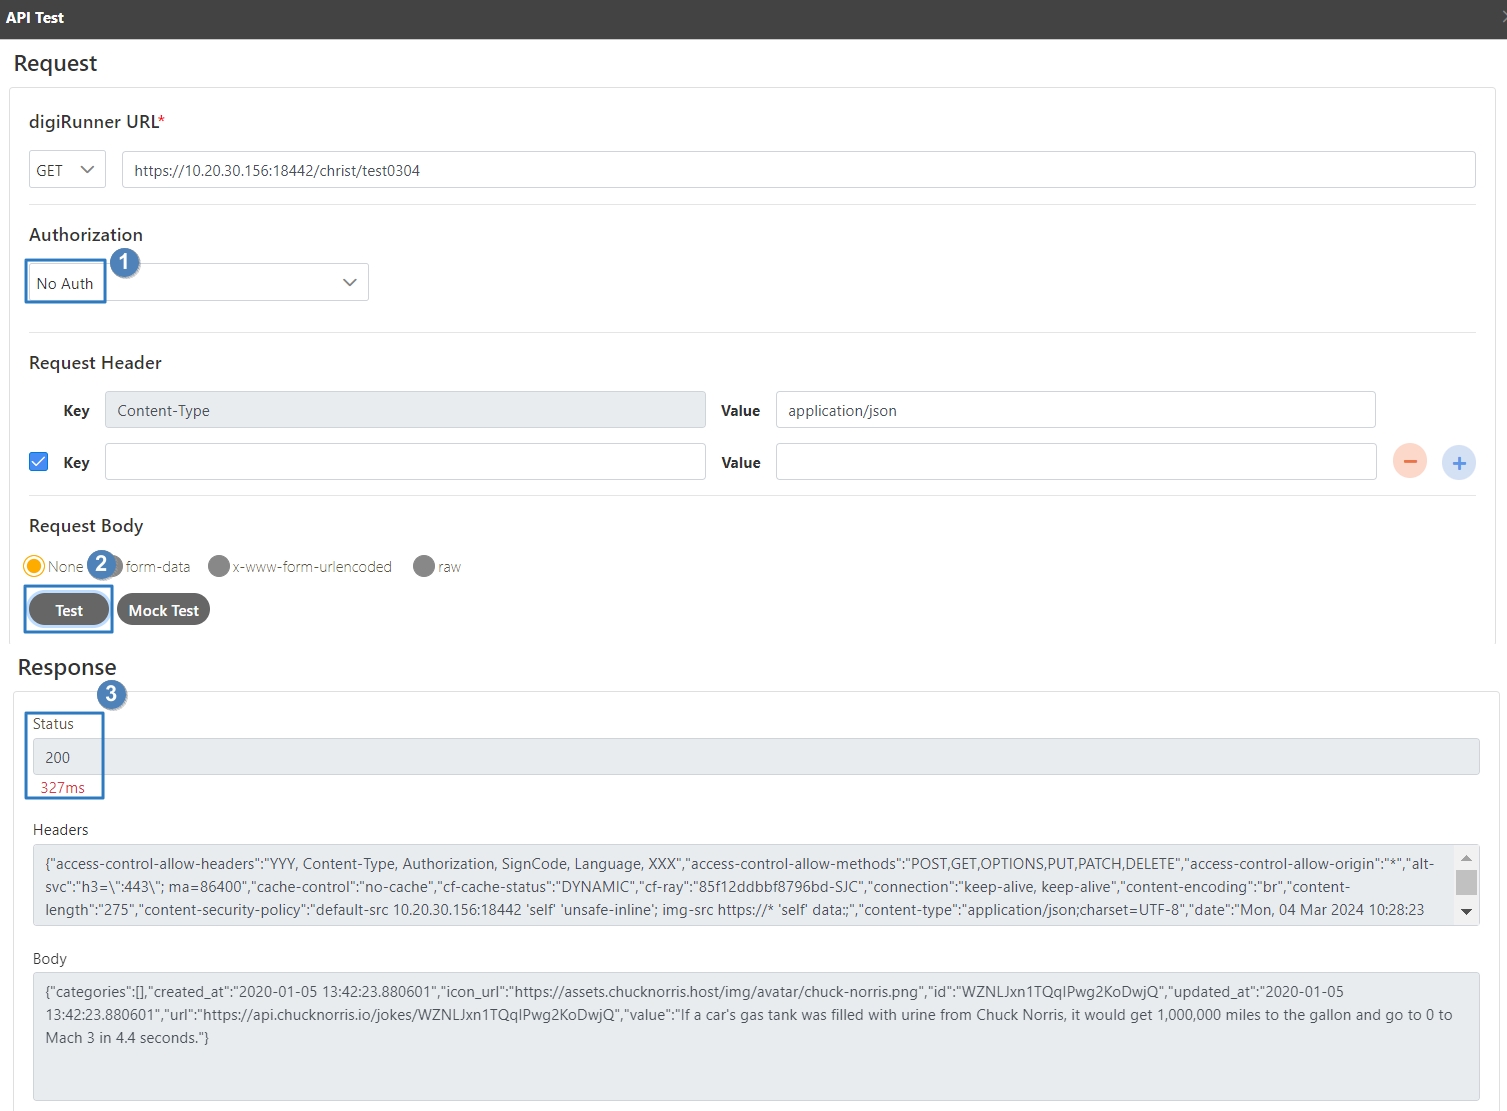Click the empty second Key input field
Viewport: 1507px width, 1111px height.
405,462
